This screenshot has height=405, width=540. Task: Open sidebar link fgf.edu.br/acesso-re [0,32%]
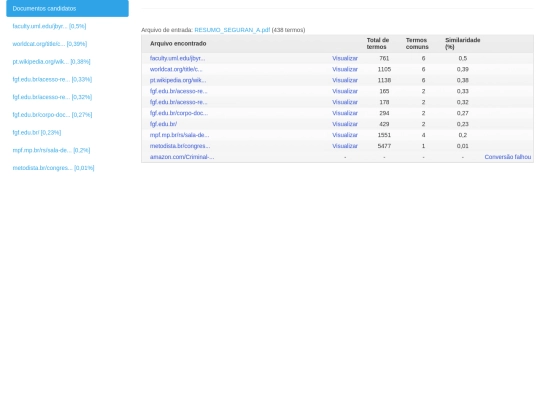click(52, 97)
